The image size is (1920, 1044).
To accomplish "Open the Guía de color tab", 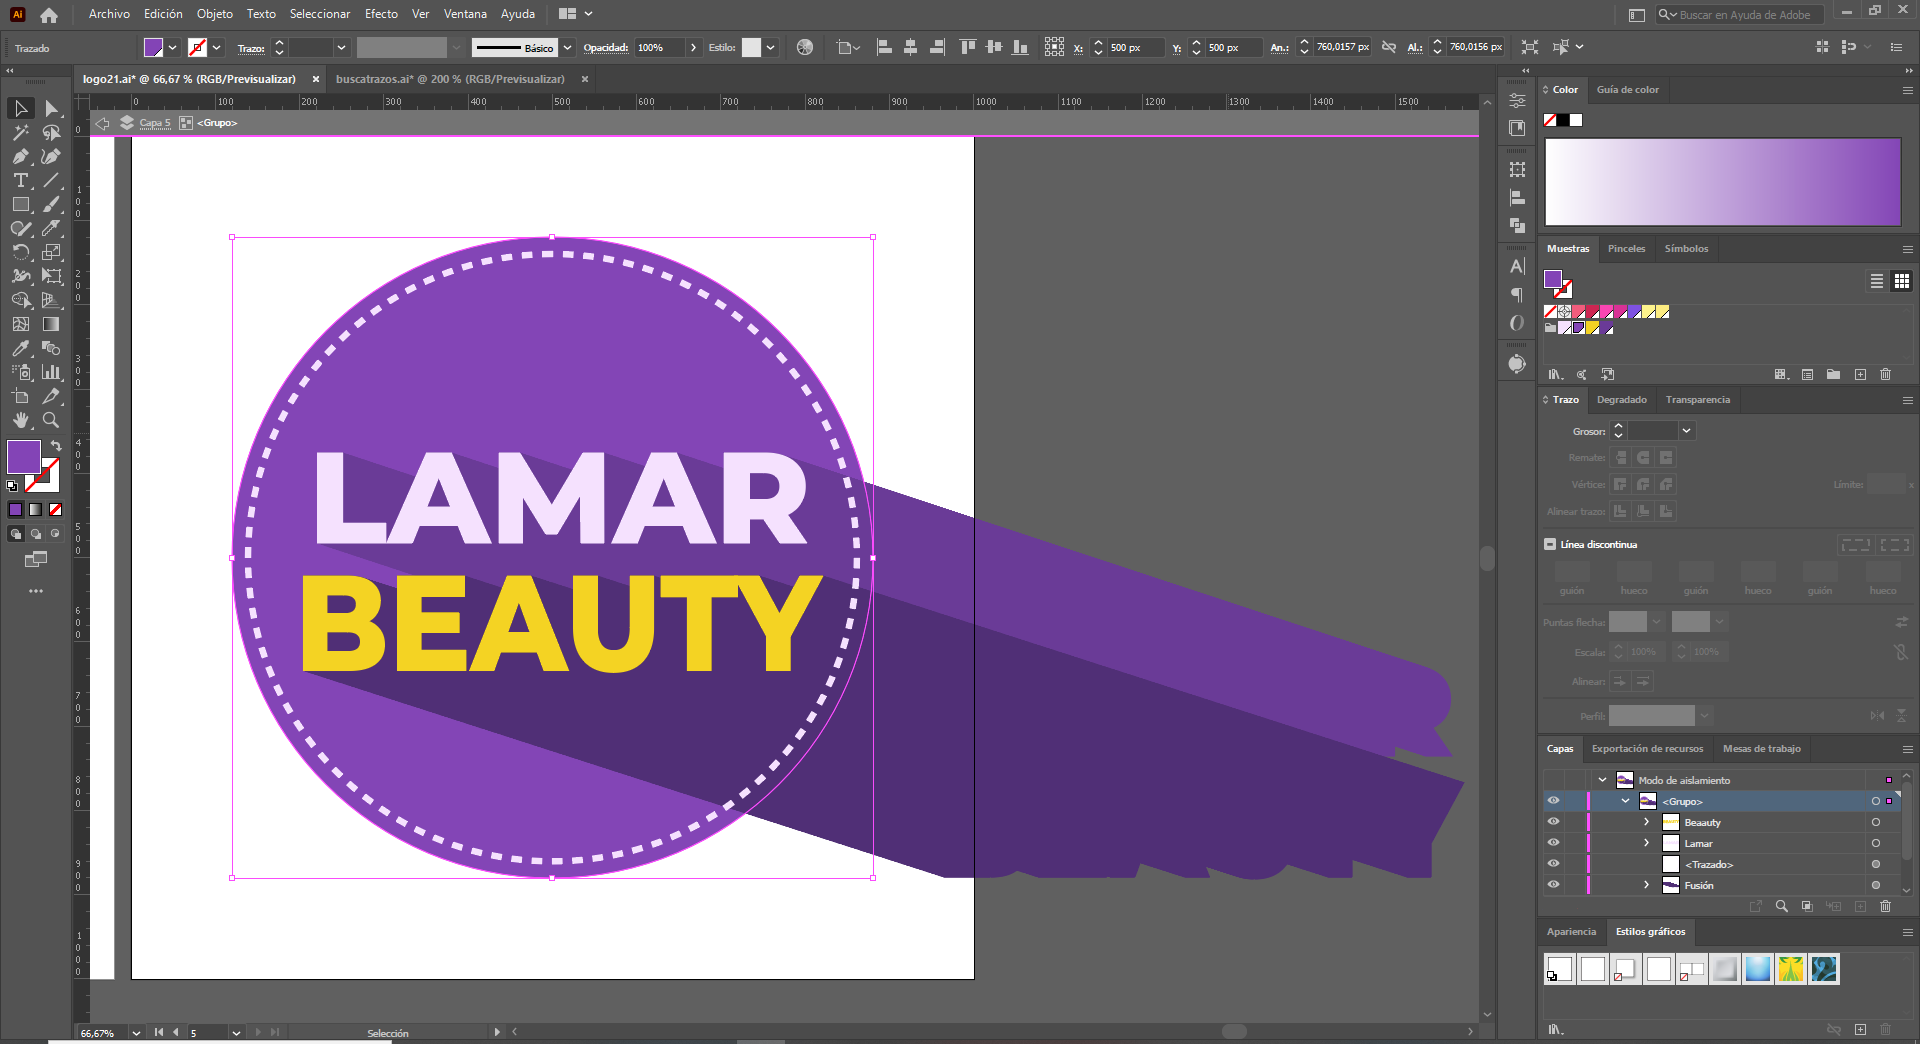I will 1627,90.
